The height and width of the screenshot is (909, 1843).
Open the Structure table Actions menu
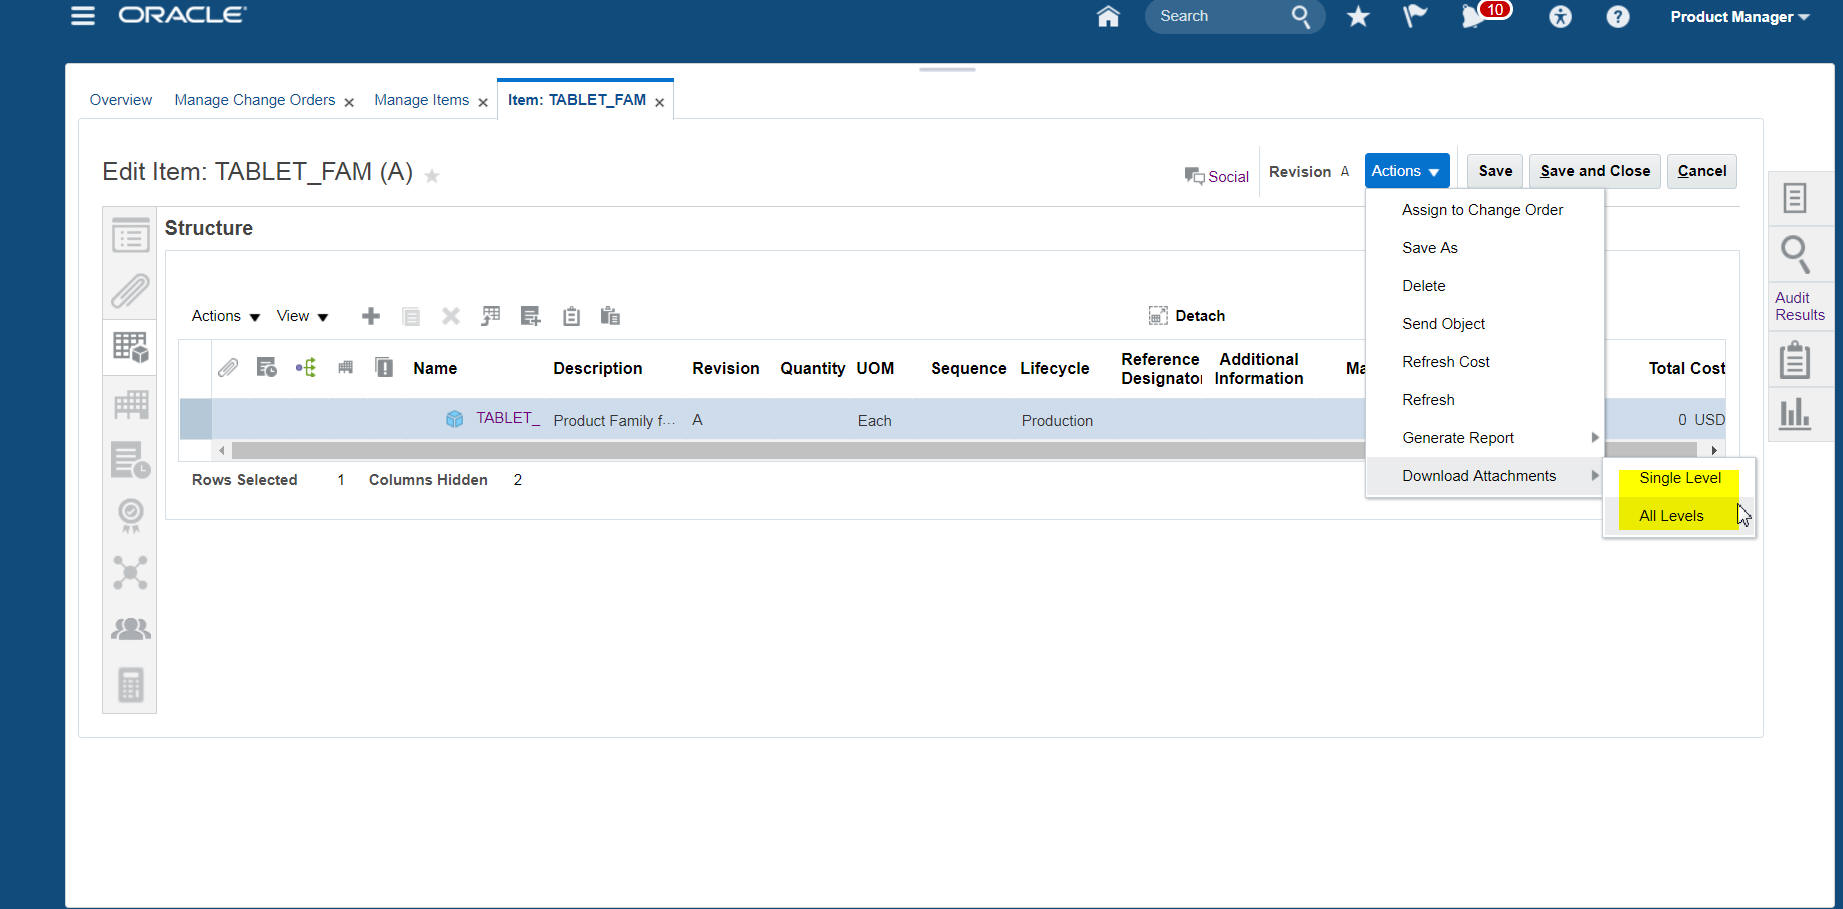(x=225, y=316)
